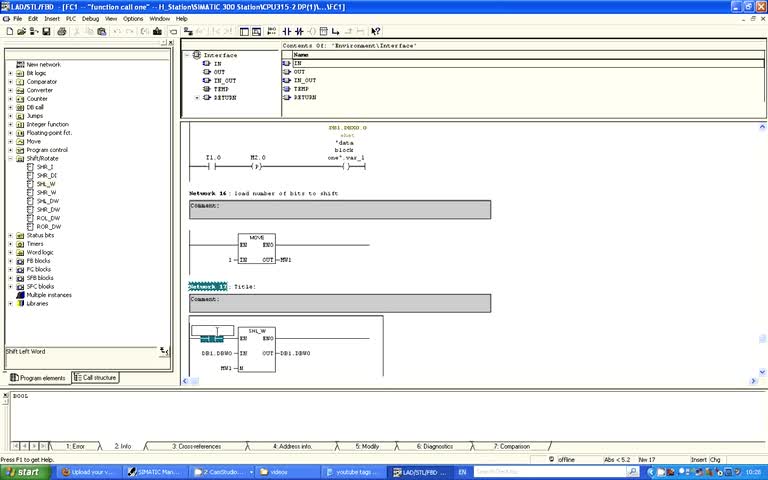Expand the RETURN interface node
Viewport: 768px width, 480px height.
(197, 98)
